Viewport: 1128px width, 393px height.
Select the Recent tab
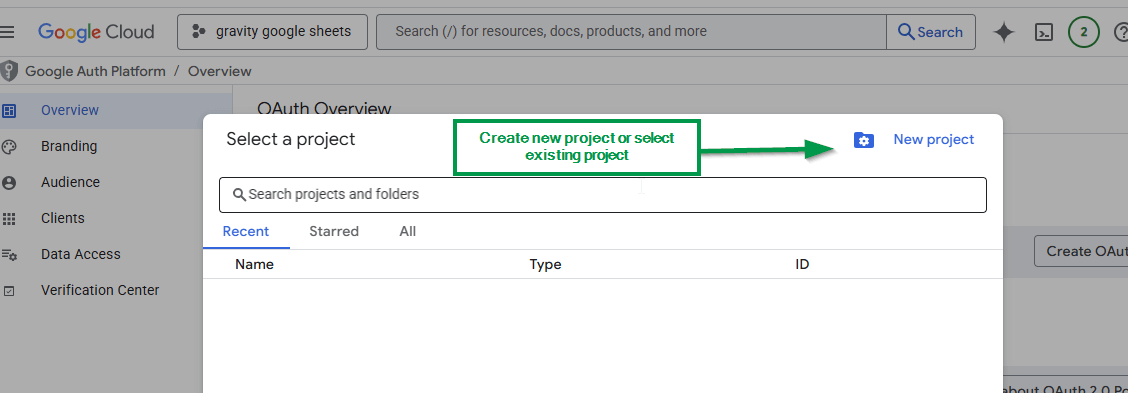(246, 232)
